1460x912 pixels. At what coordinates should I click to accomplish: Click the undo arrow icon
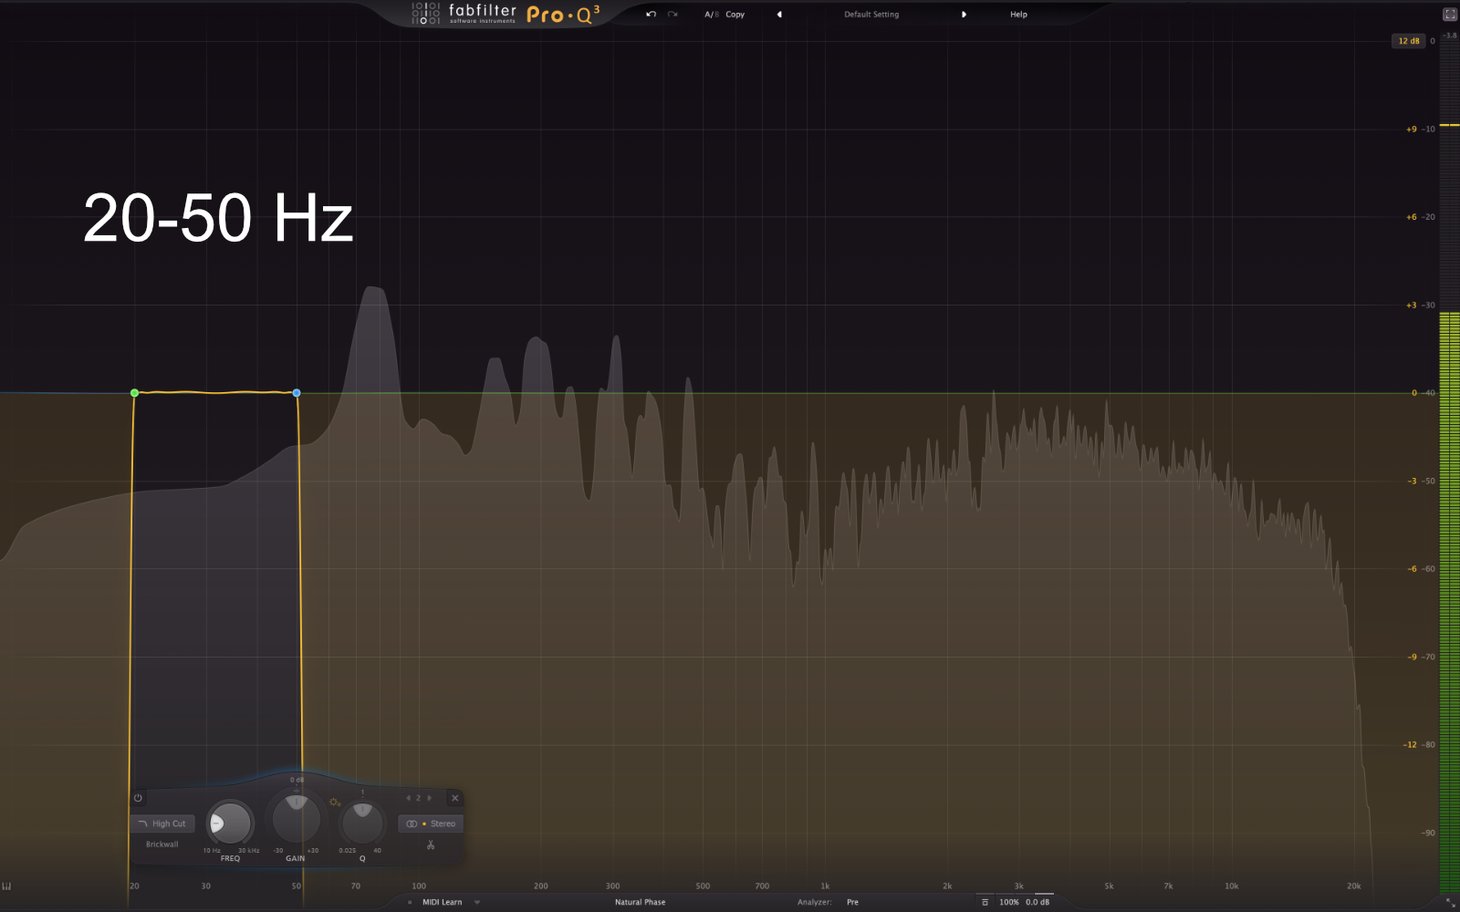pyautogui.click(x=651, y=14)
